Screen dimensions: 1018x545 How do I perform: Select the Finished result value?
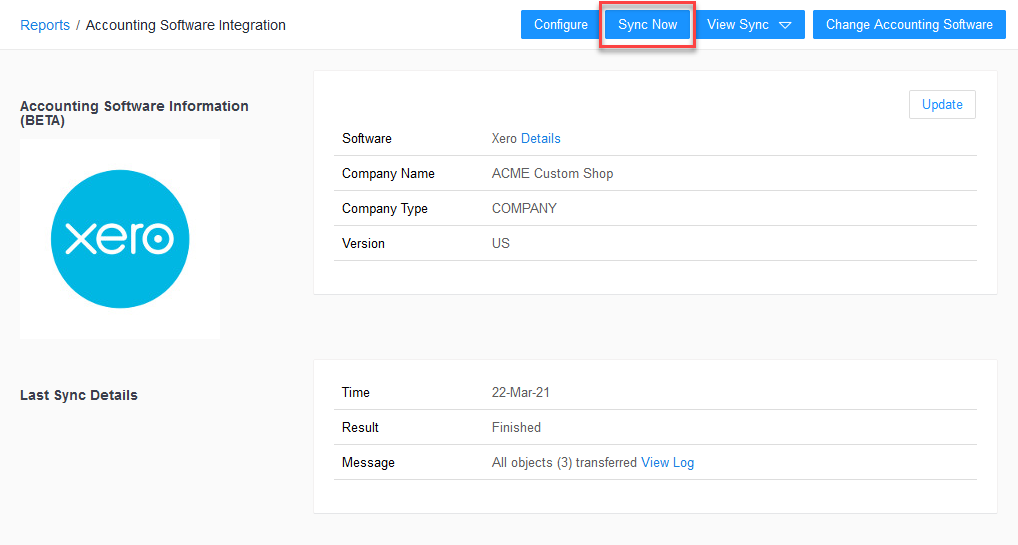click(516, 427)
